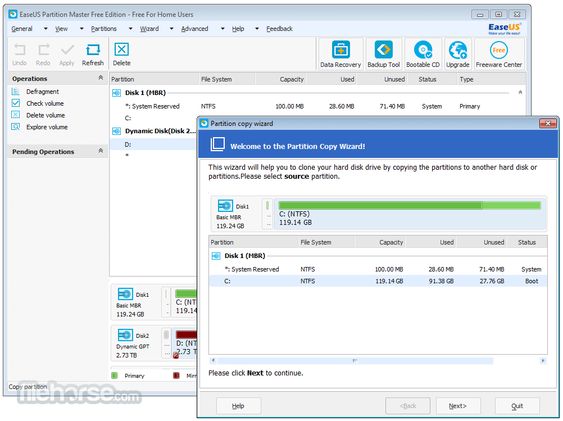
Task: Click the wizard's horizontal scrollbar track
Action: 355,360
